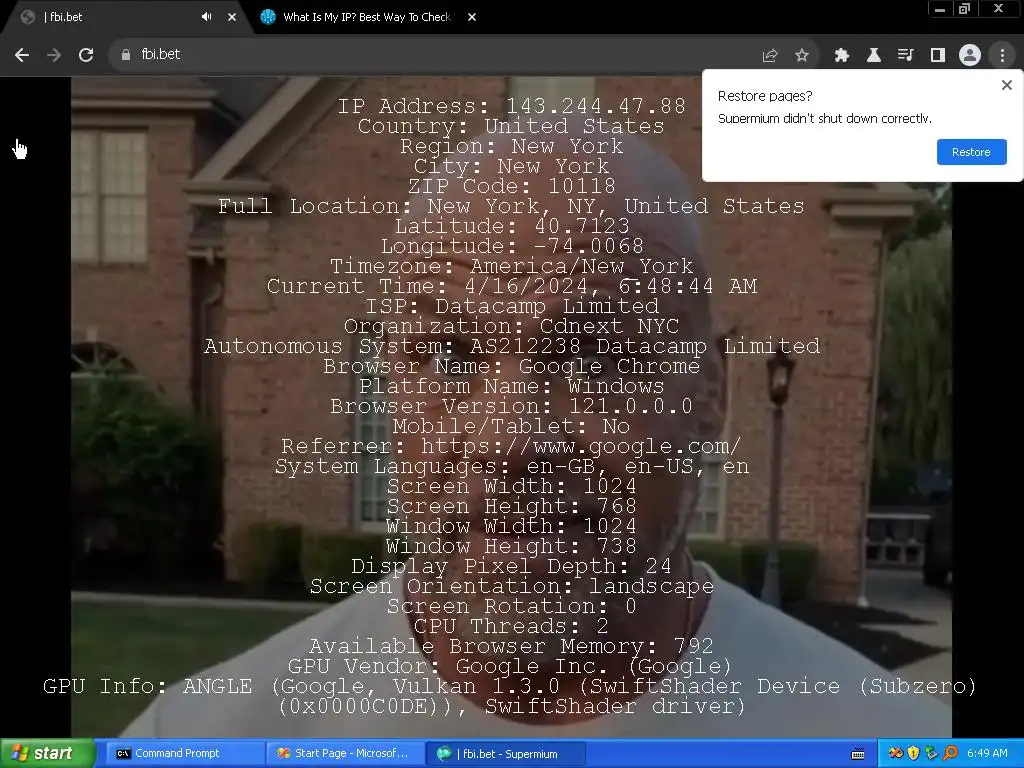The width and height of the screenshot is (1024, 768).
Task: Click the "ISP: Datacamp Limited" line
Action: (511, 306)
